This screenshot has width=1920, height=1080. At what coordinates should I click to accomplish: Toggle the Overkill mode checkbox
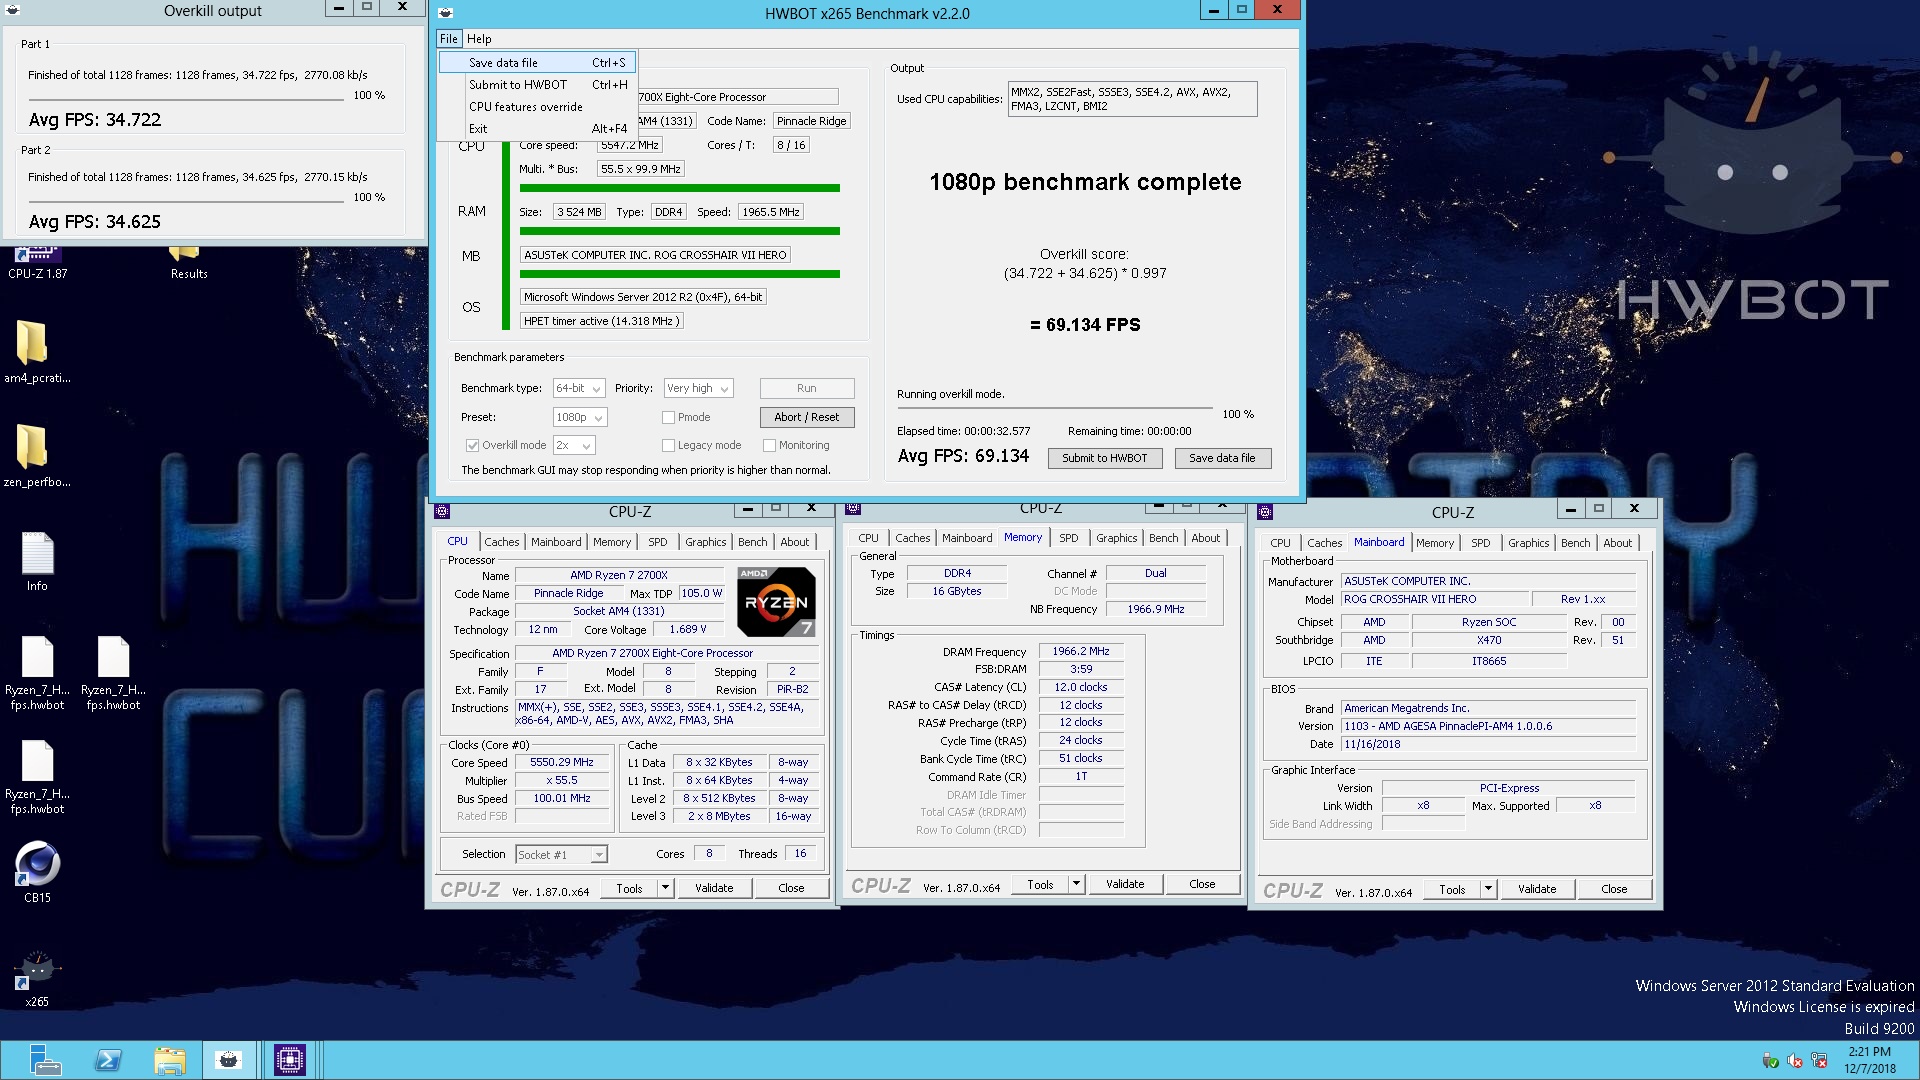pos(472,445)
